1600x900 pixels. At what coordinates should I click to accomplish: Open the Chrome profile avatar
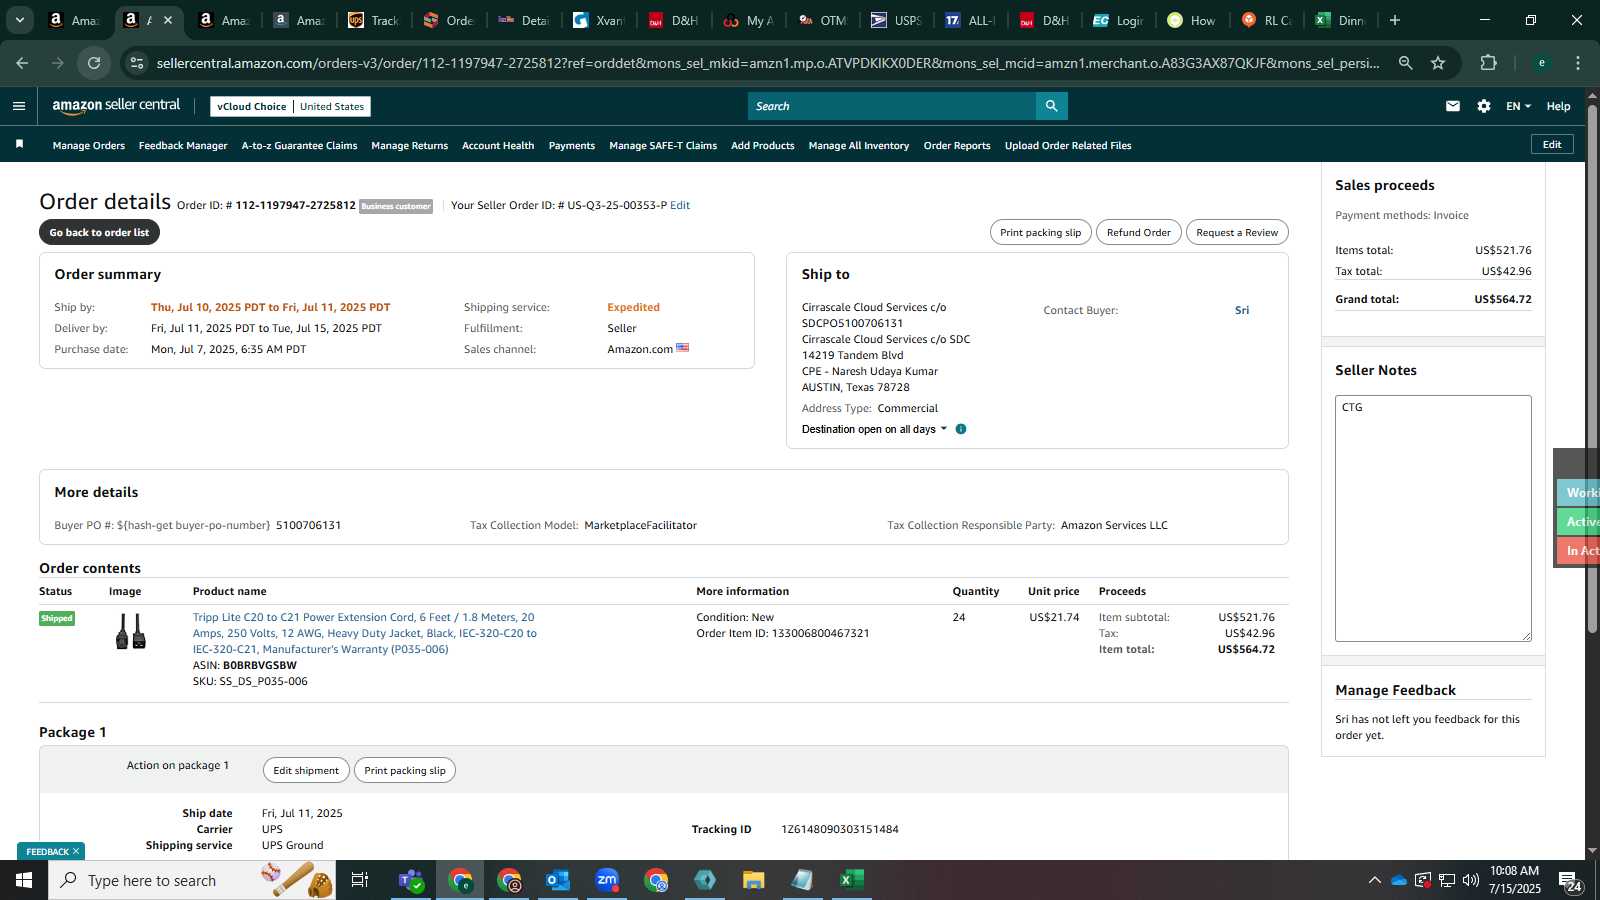click(x=1542, y=63)
